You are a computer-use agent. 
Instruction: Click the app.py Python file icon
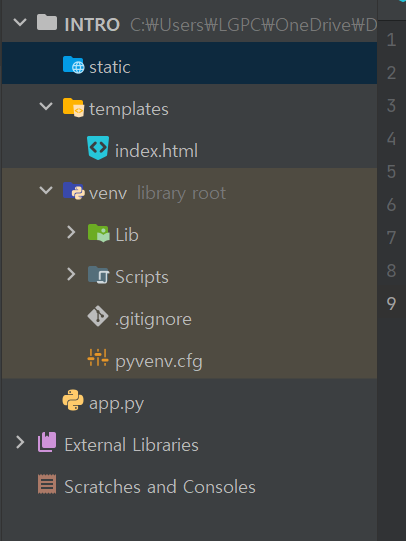[x=73, y=400]
